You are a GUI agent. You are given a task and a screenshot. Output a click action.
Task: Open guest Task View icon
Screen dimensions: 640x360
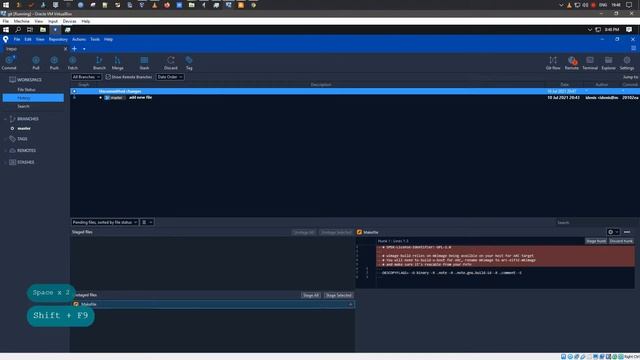pyautogui.click(x=30, y=30)
